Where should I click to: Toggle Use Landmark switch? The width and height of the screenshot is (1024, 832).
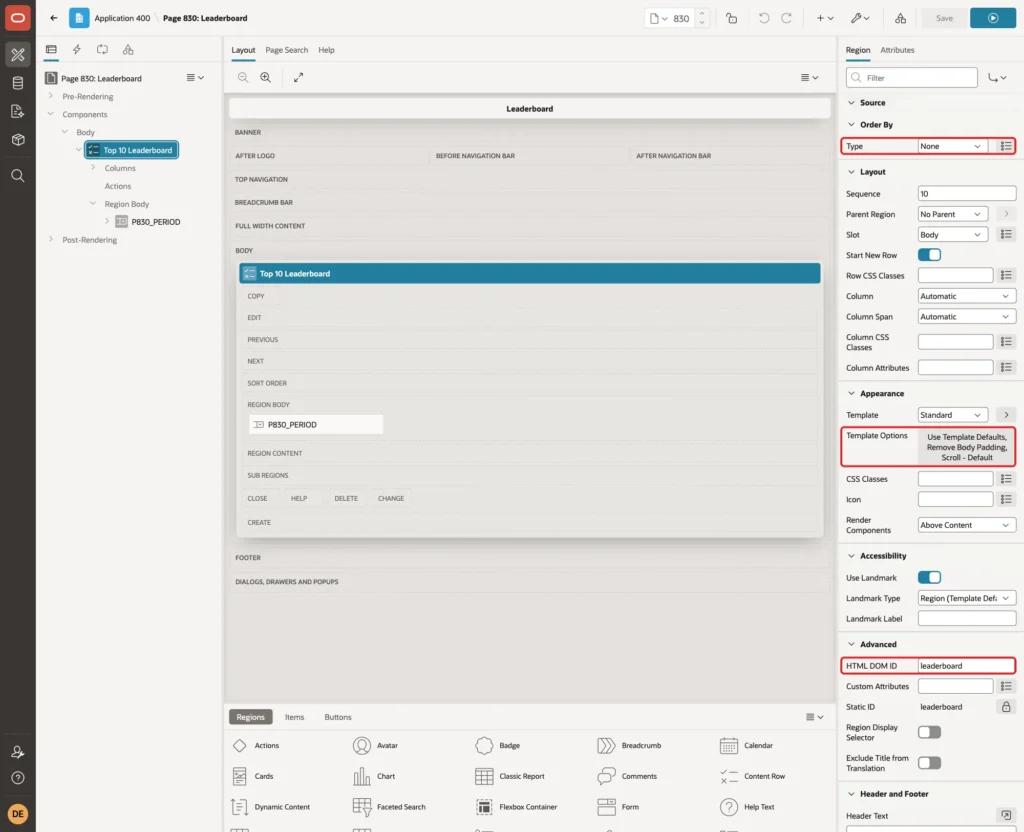click(929, 577)
